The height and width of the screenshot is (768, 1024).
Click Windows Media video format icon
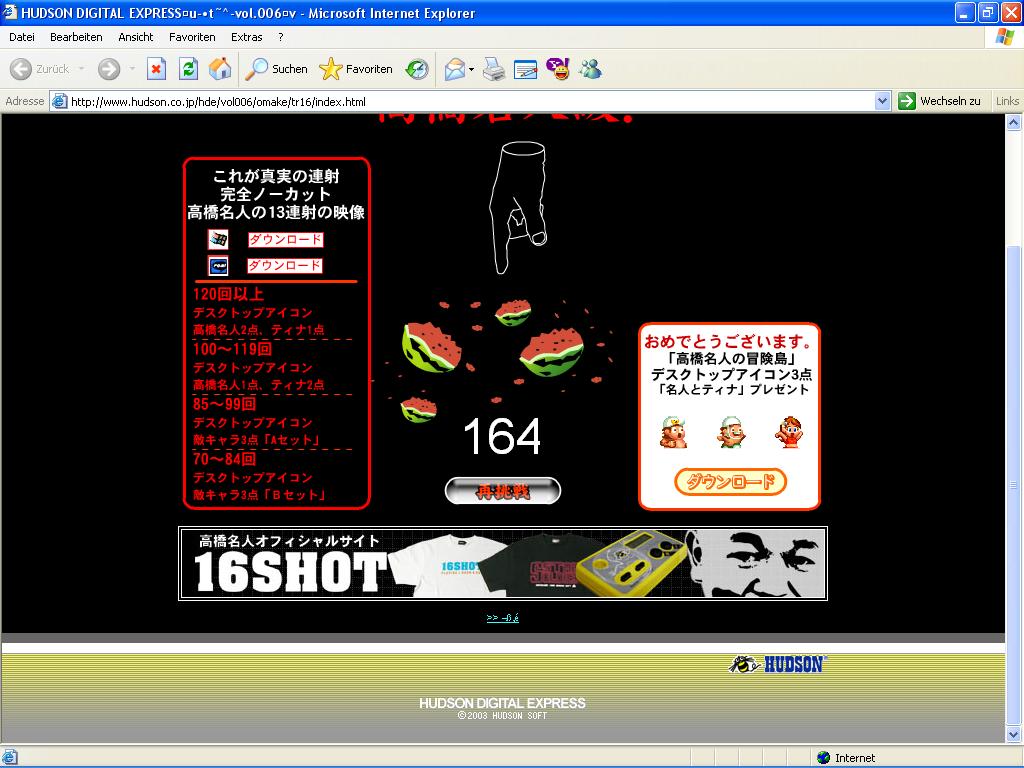pos(218,240)
